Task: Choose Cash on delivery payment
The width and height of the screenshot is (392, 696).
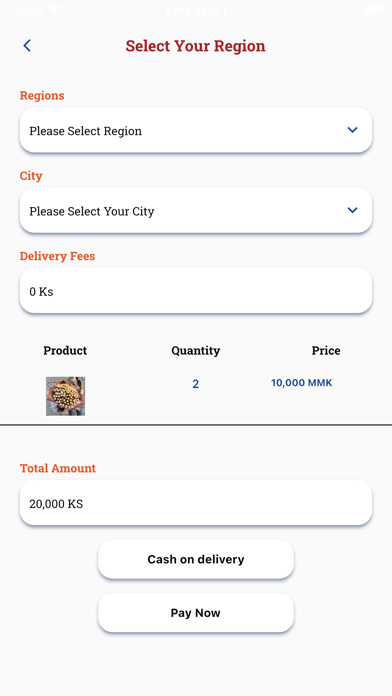Action: (x=196, y=559)
